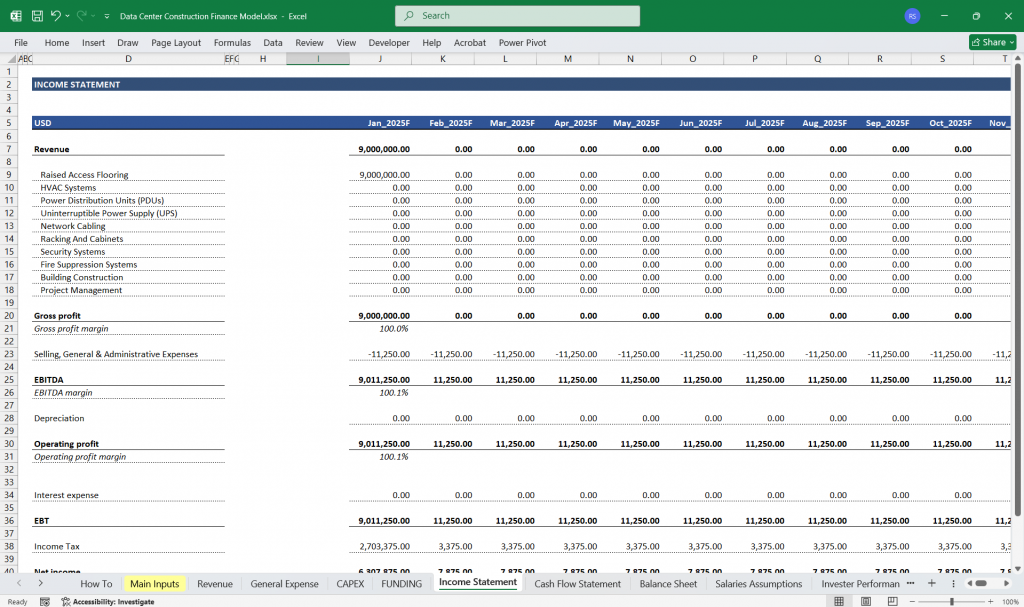Zoom out using the minus icon
This screenshot has width=1024, height=607.
(911, 599)
